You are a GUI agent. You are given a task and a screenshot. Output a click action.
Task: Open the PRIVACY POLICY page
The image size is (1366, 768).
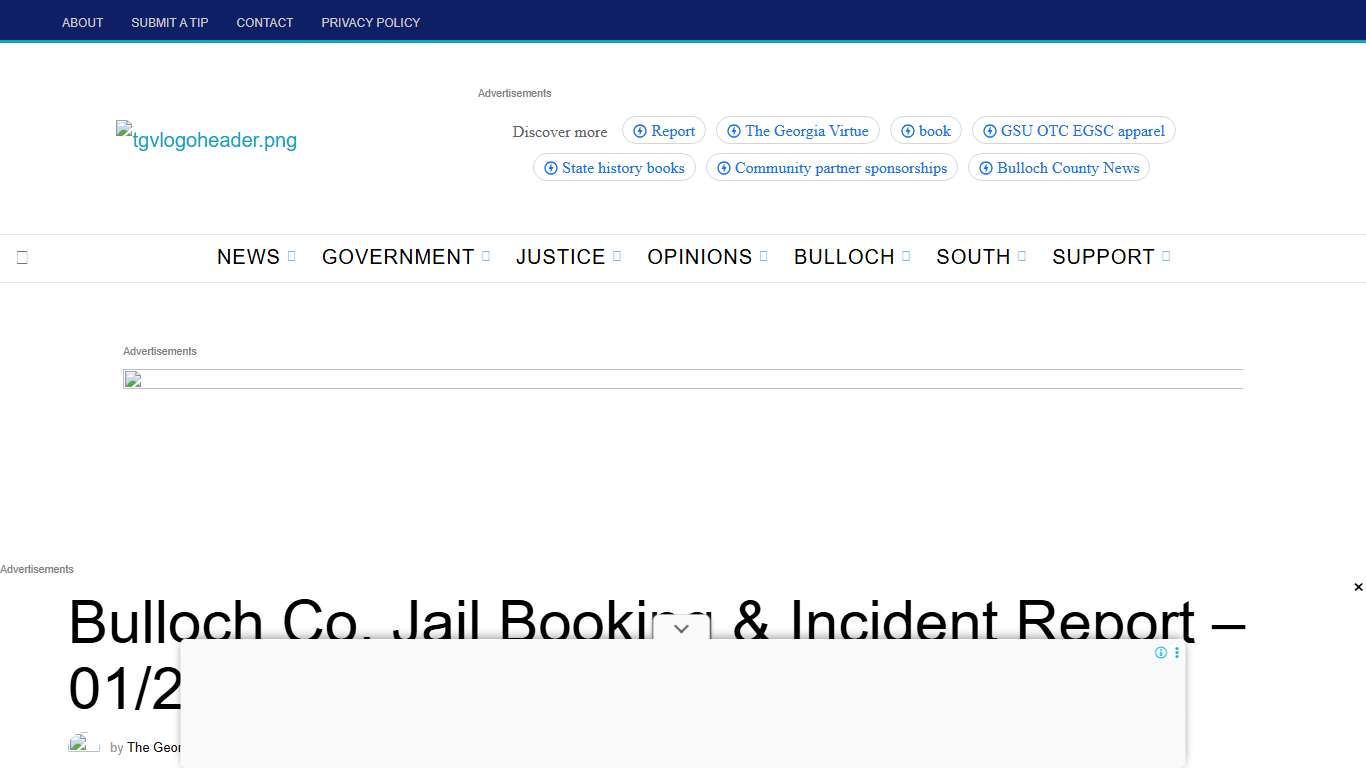tap(370, 22)
